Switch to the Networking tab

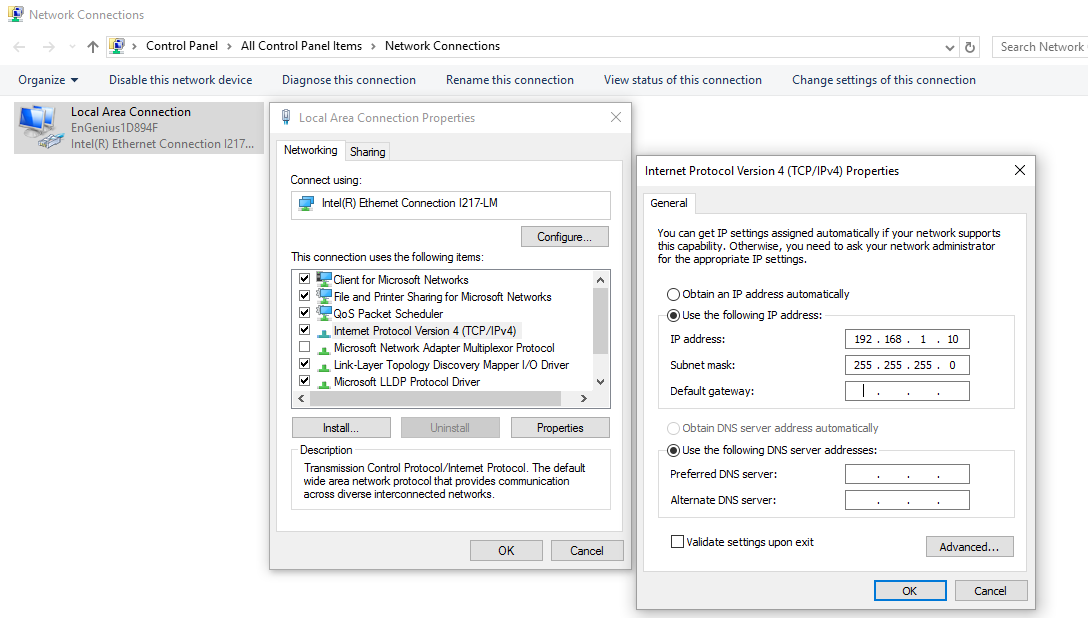(310, 150)
